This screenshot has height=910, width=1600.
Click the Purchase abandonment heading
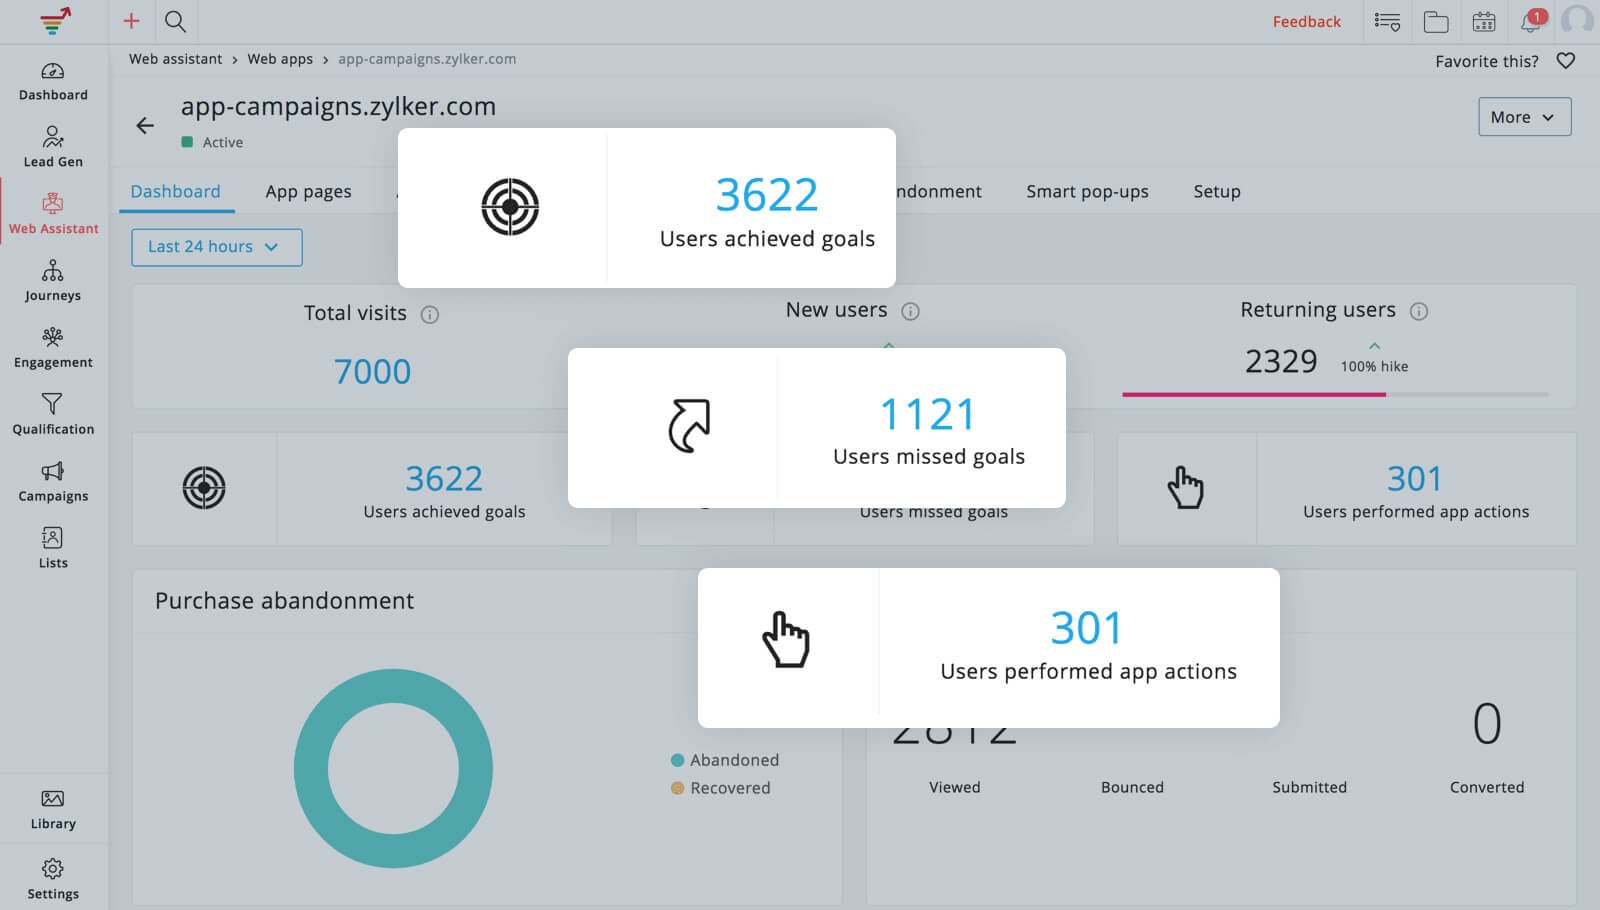coord(284,600)
